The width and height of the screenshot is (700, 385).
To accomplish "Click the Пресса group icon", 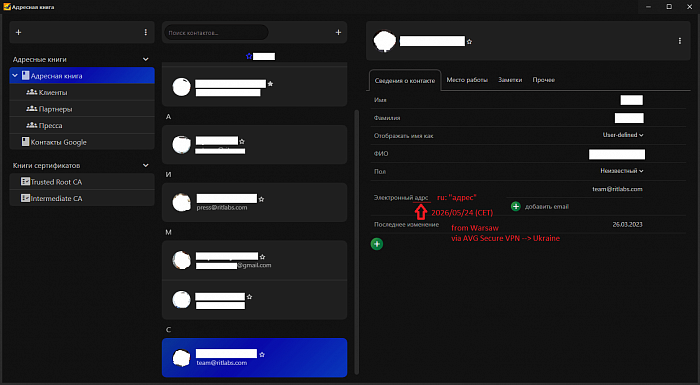I will tap(32, 125).
